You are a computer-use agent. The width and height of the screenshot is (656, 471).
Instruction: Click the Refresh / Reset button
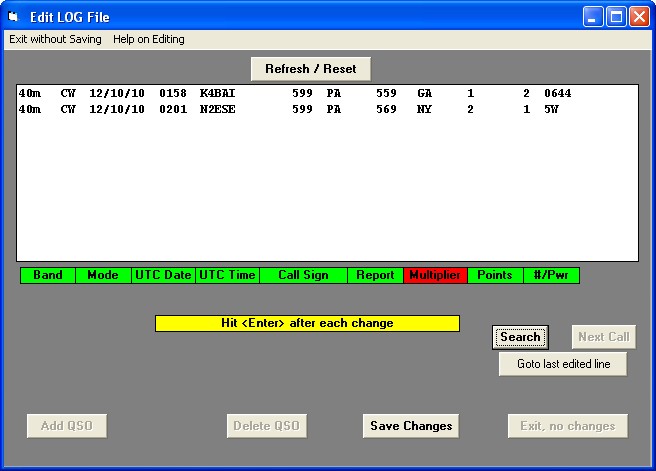(310, 69)
